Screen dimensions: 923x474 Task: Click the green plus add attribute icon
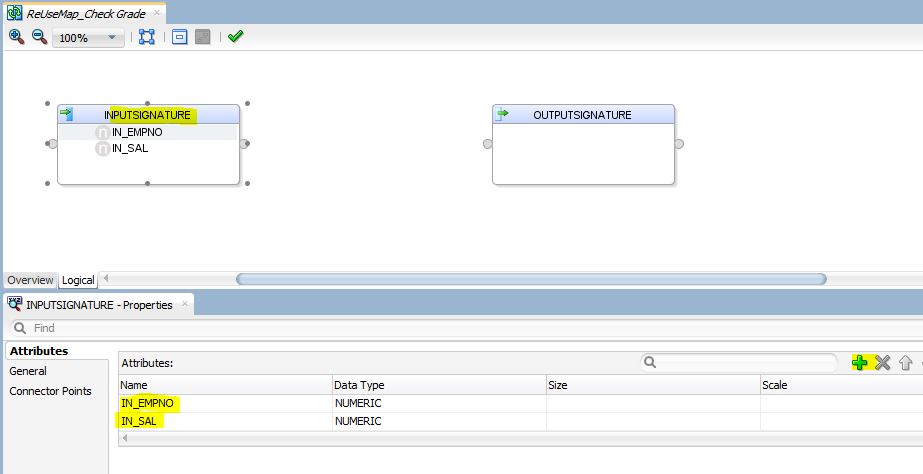point(859,363)
